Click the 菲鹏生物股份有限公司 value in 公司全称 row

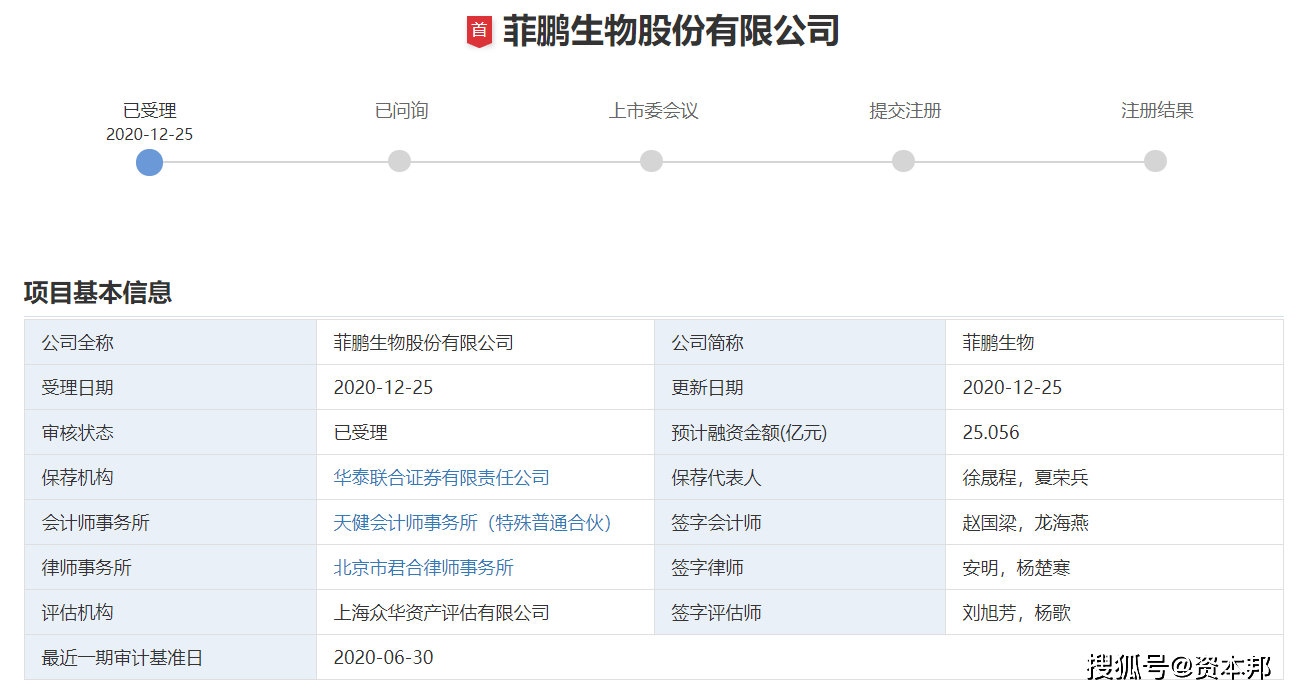pos(423,343)
